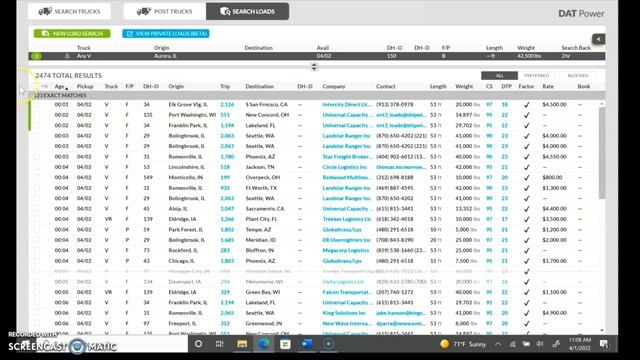Open 71°F Sunny weather widget
The height and width of the screenshot is (360, 640).
pyautogui.click(x=463, y=344)
